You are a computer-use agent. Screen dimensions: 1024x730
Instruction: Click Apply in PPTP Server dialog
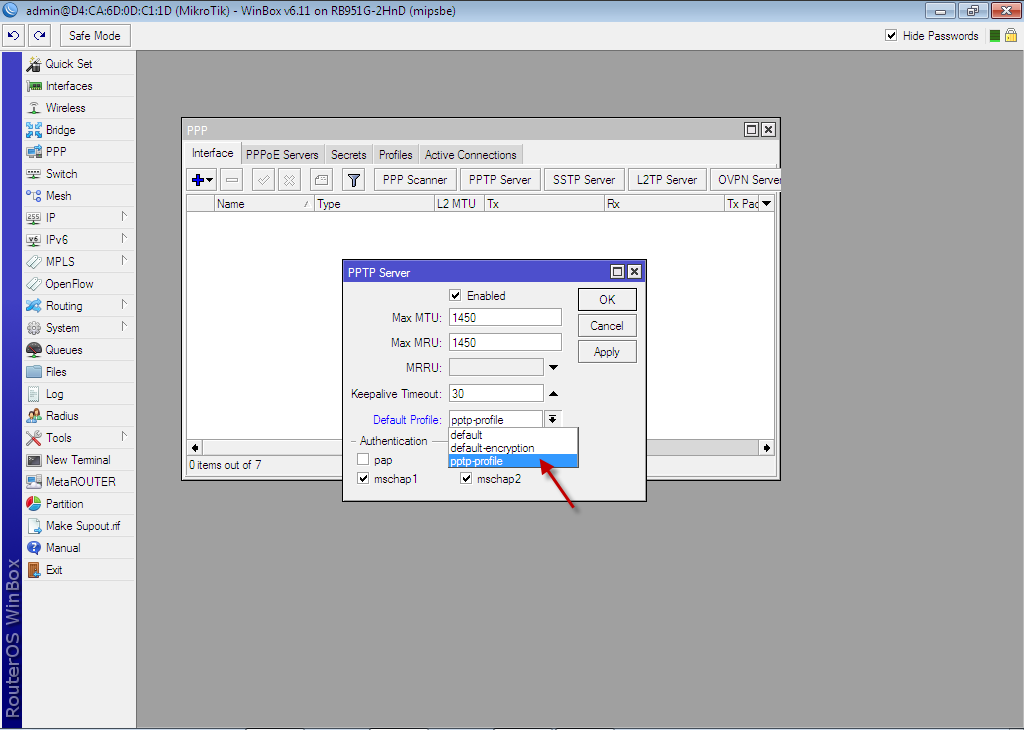pyautogui.click(x=607, y=352)
